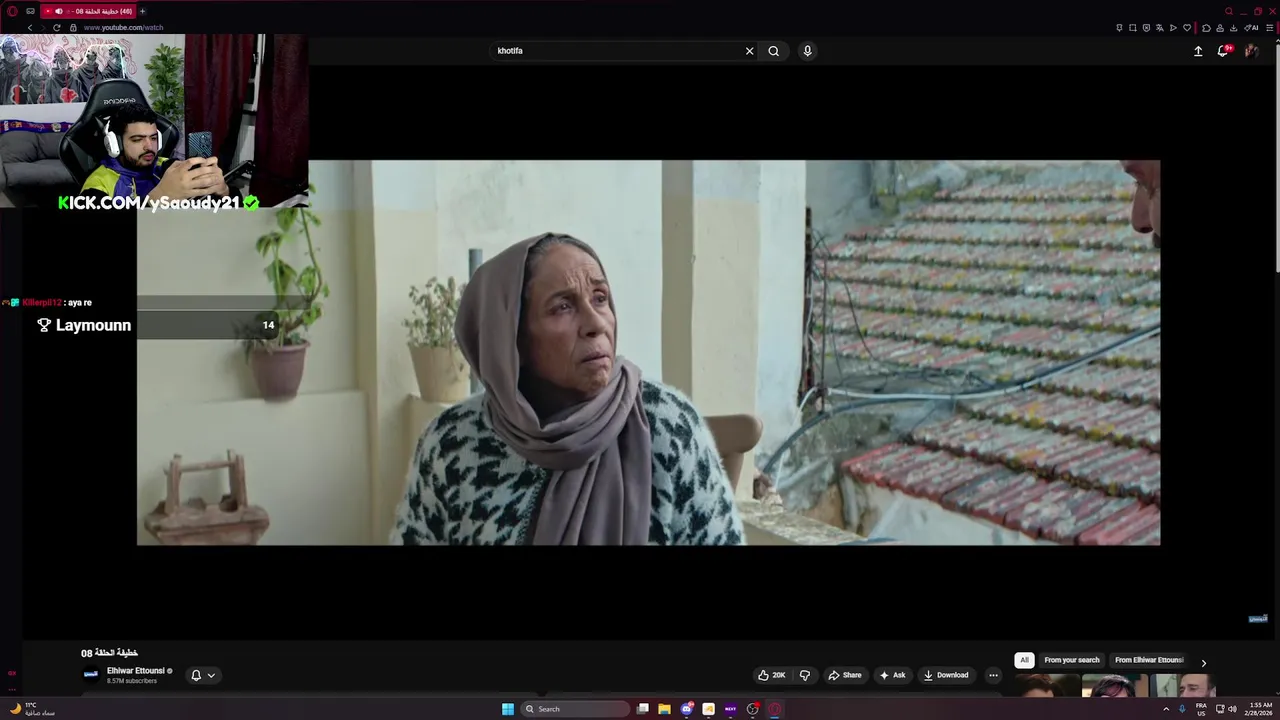Click the page vertical scrollbar
This screenshot has width=1280, height=720.
coord(1276,157)
